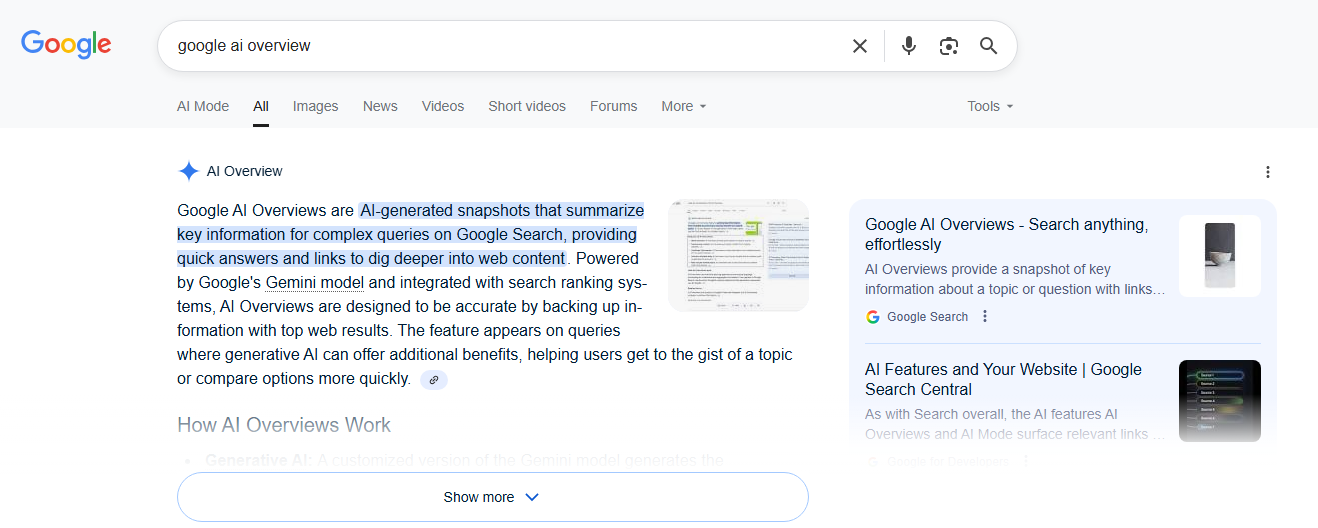Open Search by image camera icon
1318x528 pixels.
pyautogui.click(x=949, y=46)
